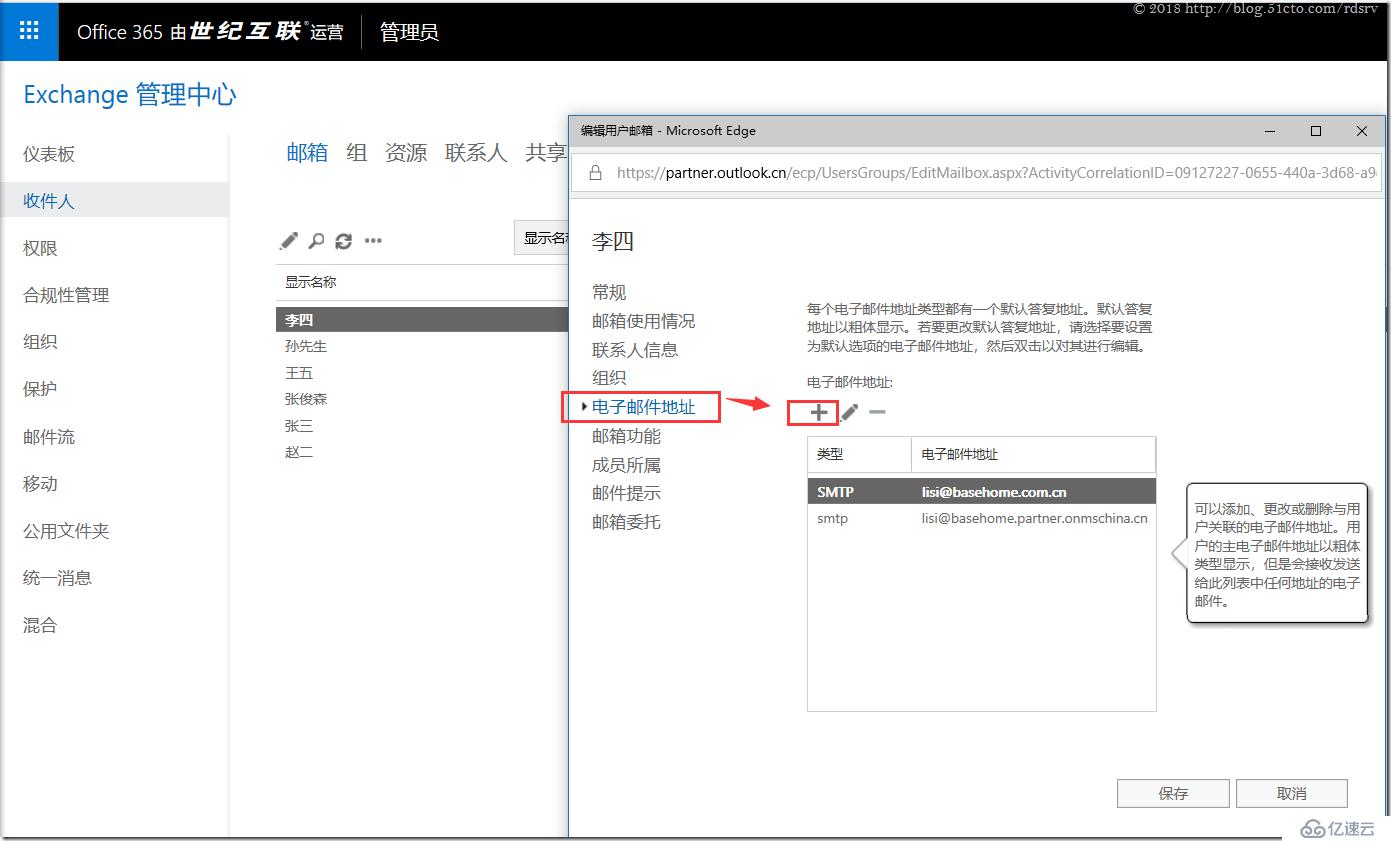The width and height of the screenshot is (1391, 841).
Task: Remove selected email address with minus icon
Action: (x=877, y=412)
